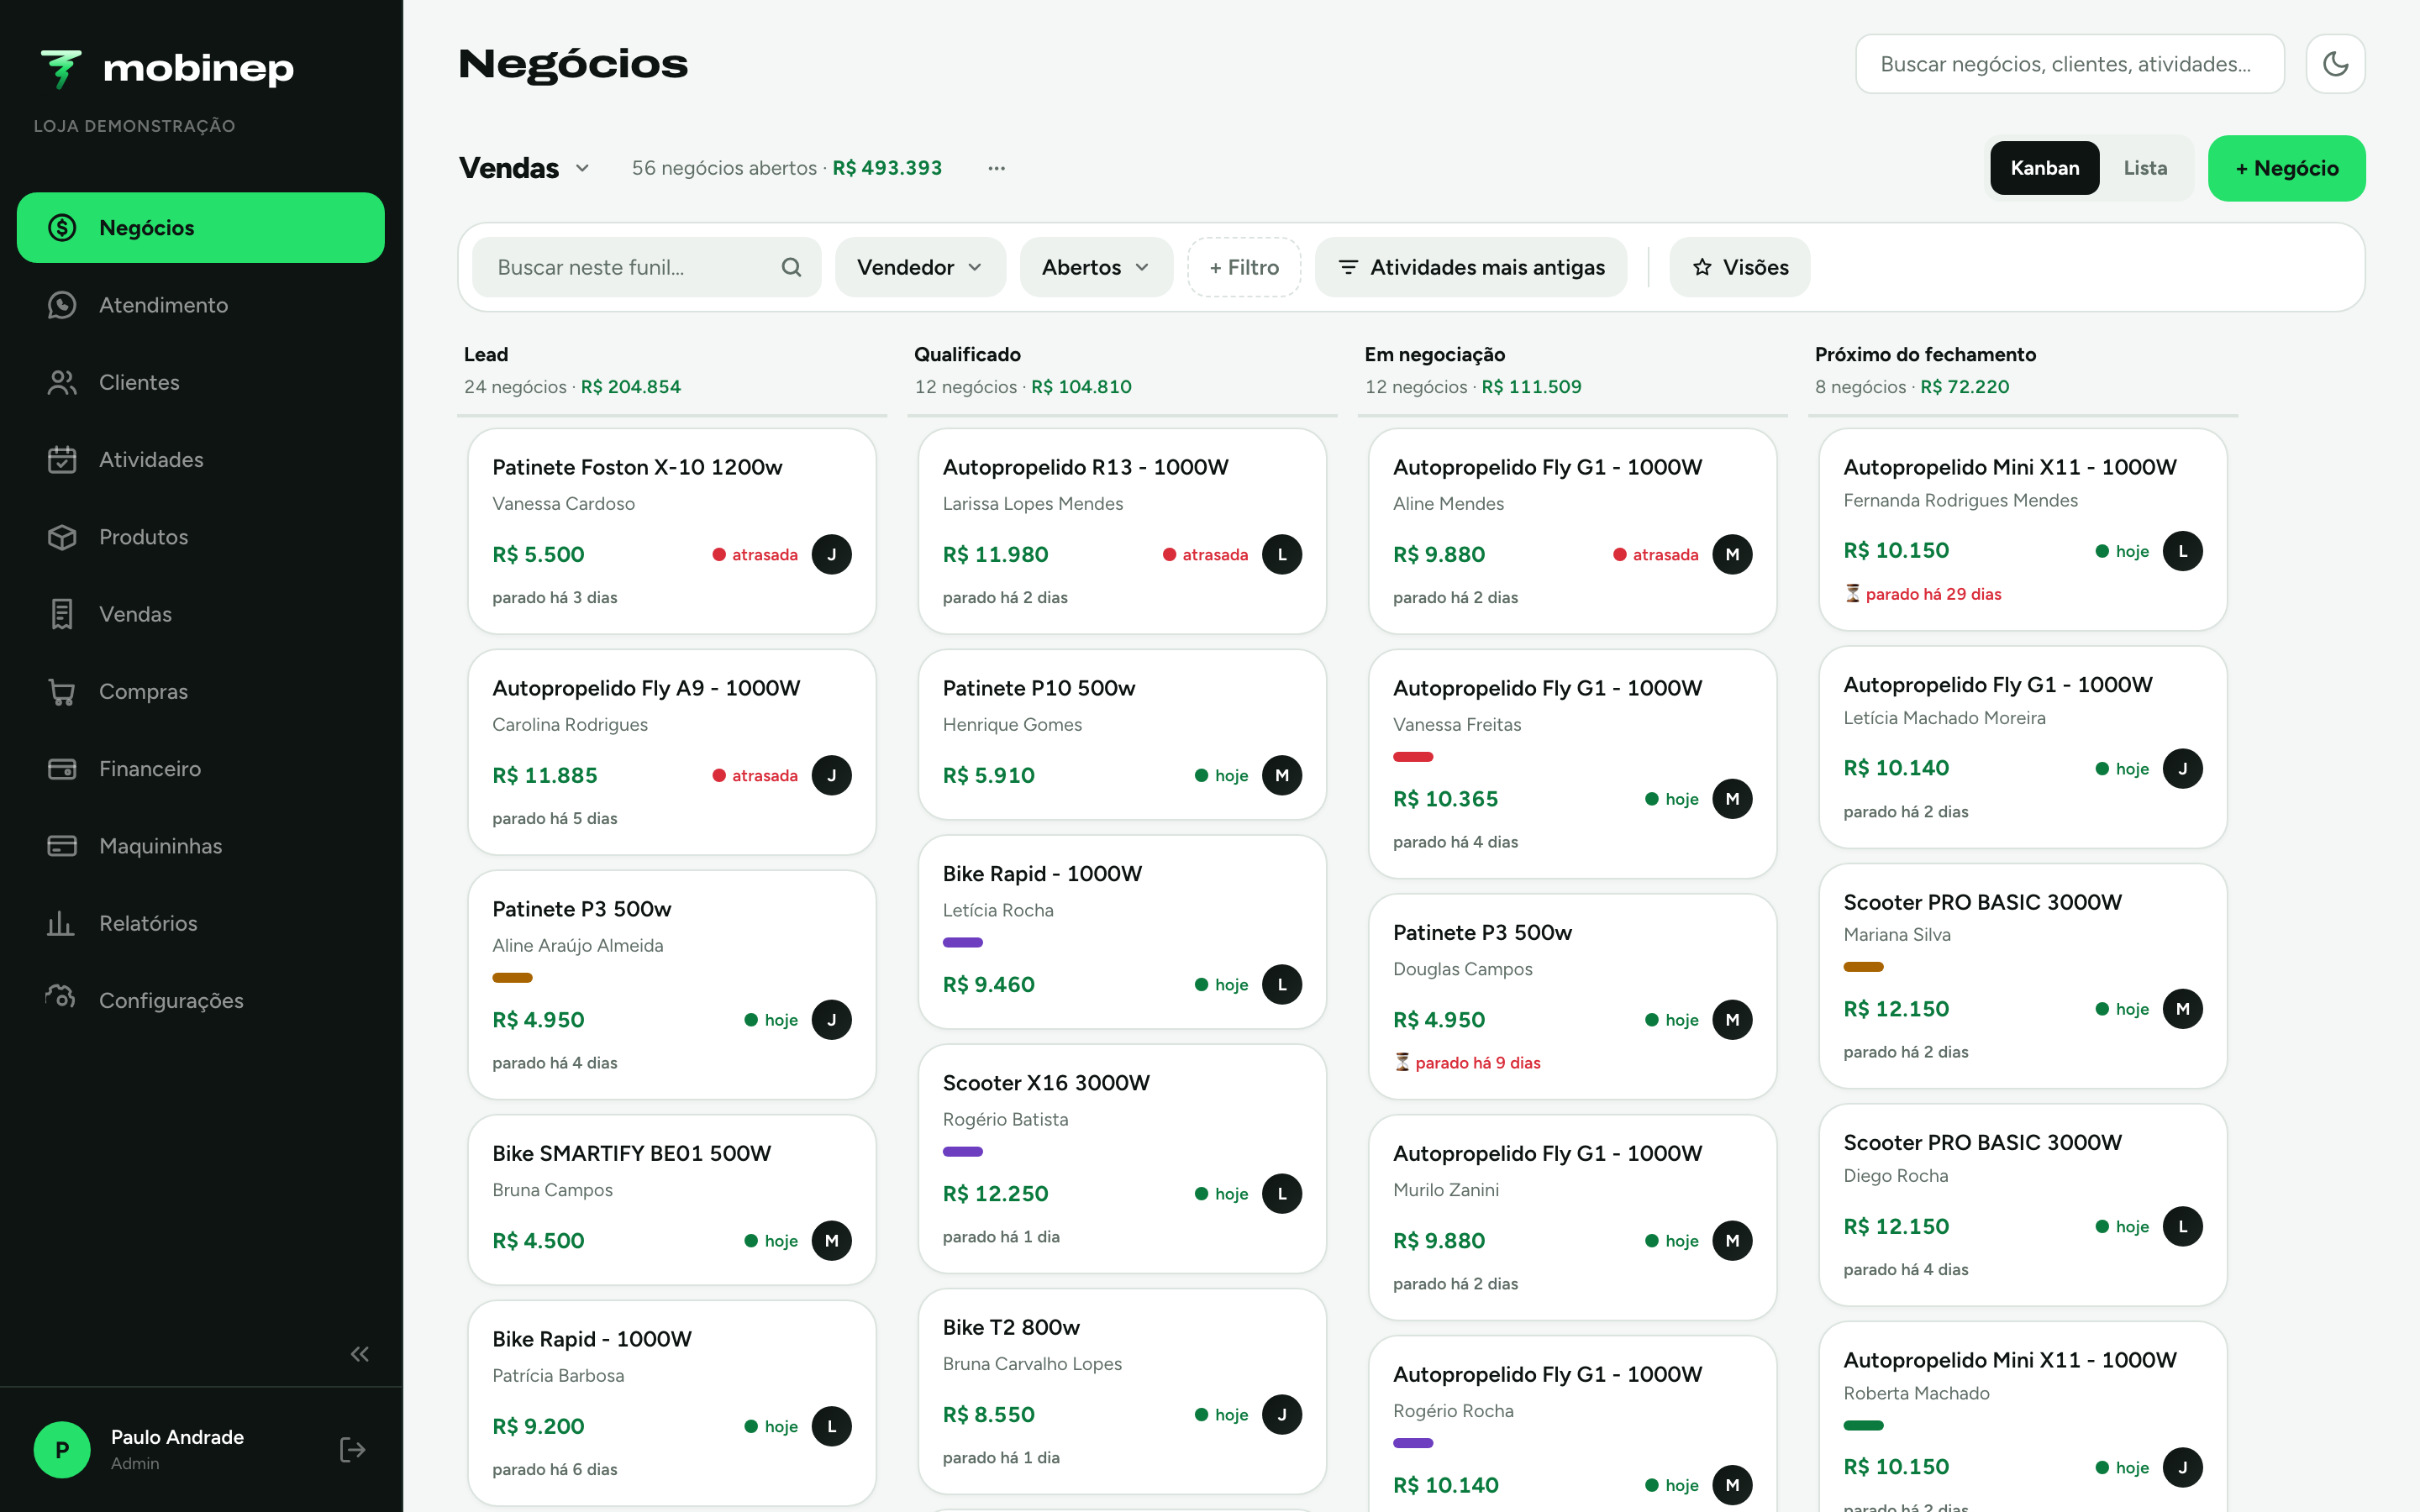
Task: Click the global search field
Action: pyautogui.click(x=2069, y=64)
